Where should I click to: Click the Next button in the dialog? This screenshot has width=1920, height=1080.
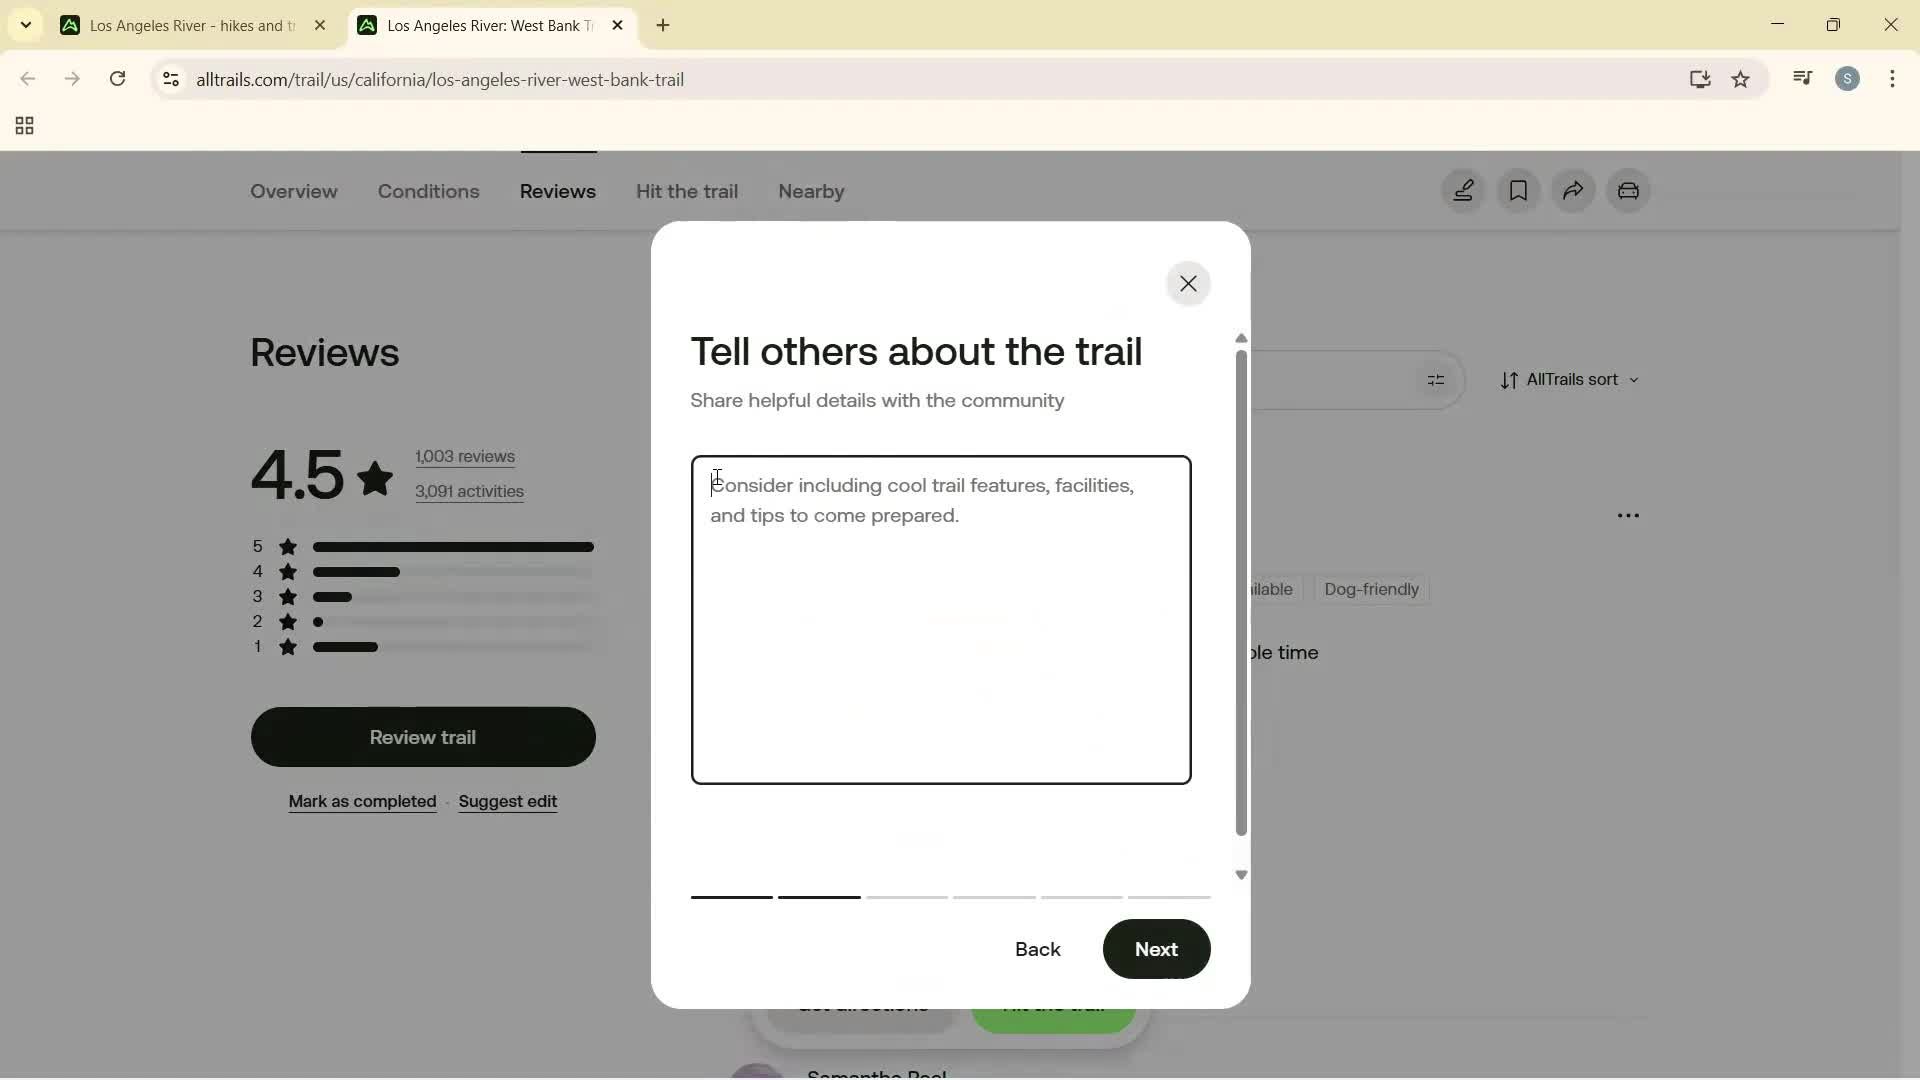point(1156,949)
